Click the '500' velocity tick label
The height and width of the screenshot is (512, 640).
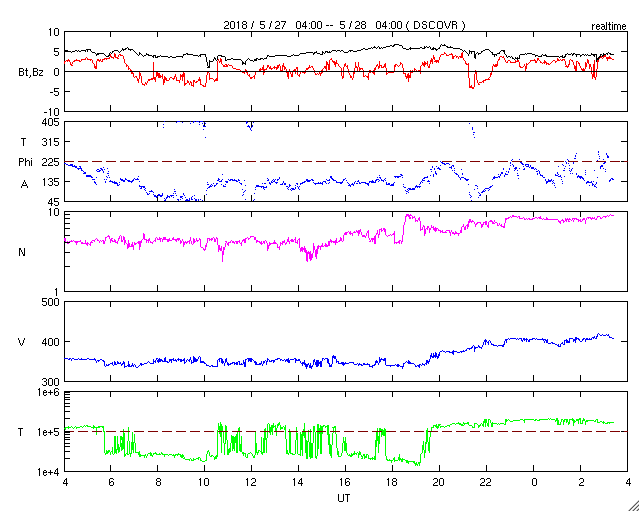tap(51, 302)
